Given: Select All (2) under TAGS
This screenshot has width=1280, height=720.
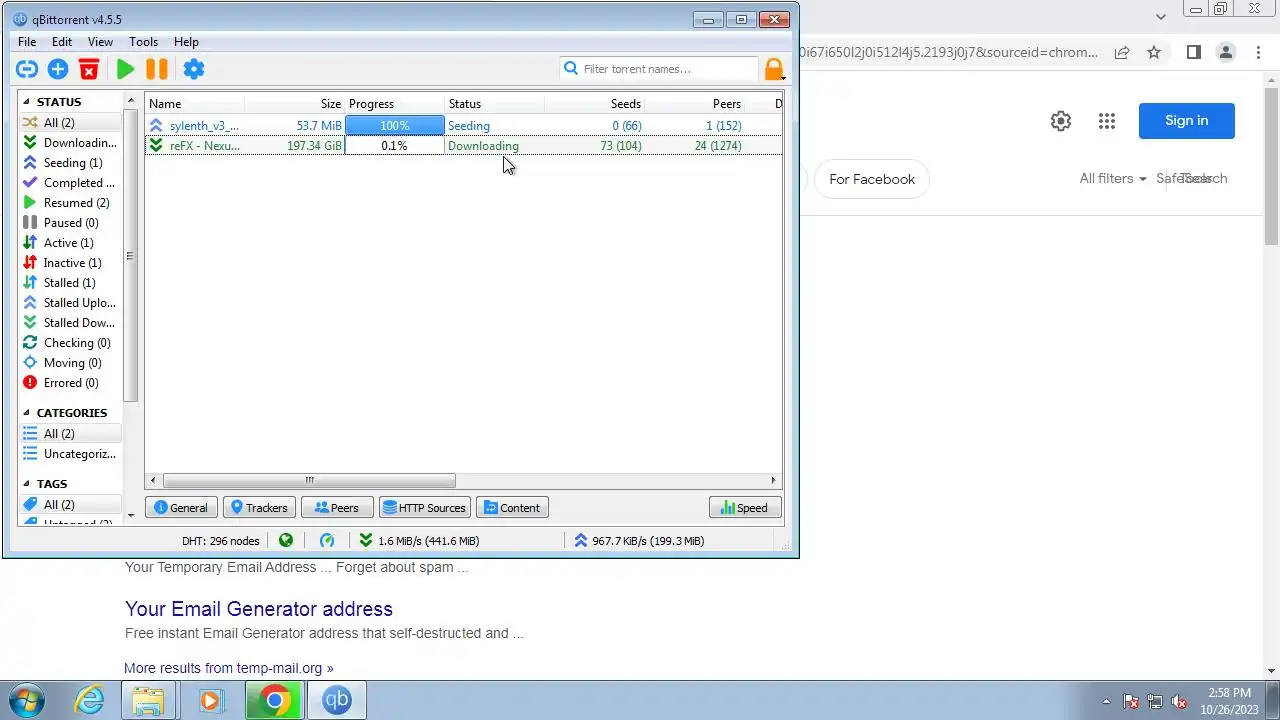Looking at the screenshot, I should pos(70,505).
